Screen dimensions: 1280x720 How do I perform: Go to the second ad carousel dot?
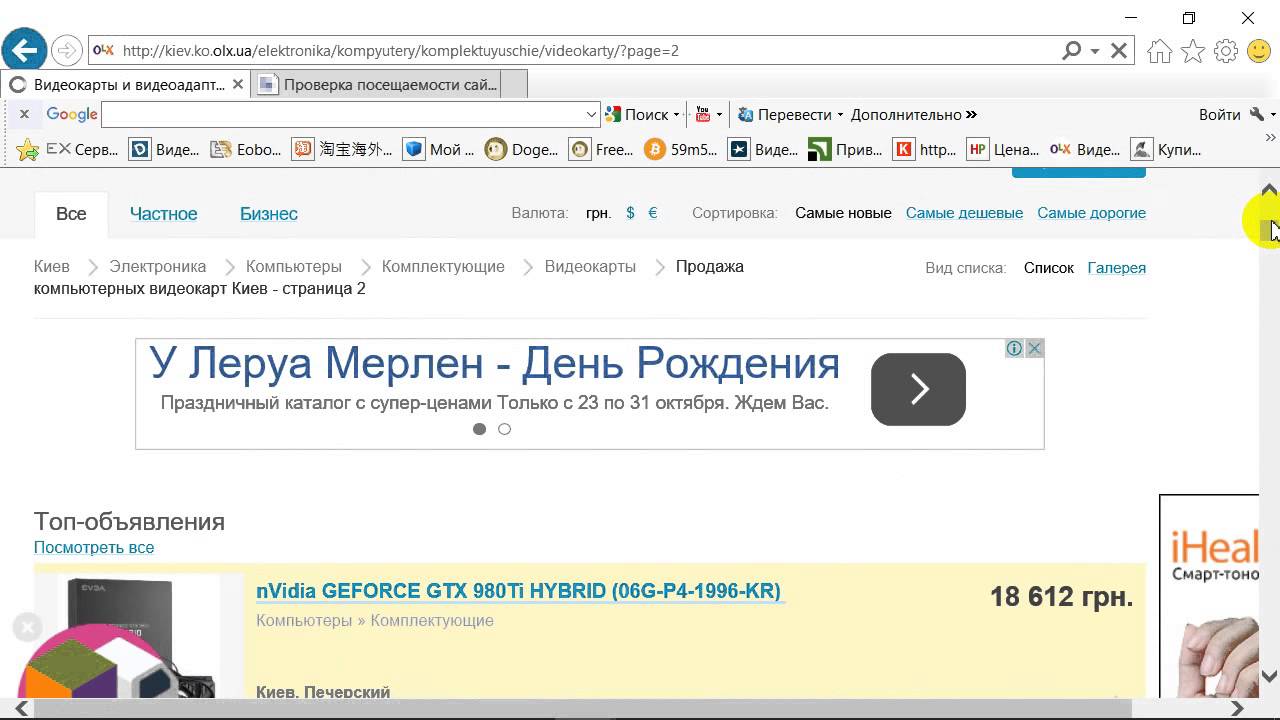click(504, 429)
